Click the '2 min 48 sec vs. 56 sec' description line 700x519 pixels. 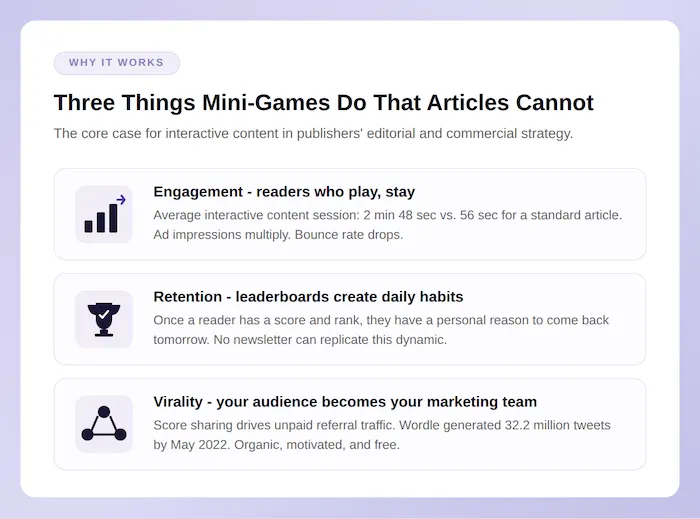pyautogui.click(x=388, y=215)
